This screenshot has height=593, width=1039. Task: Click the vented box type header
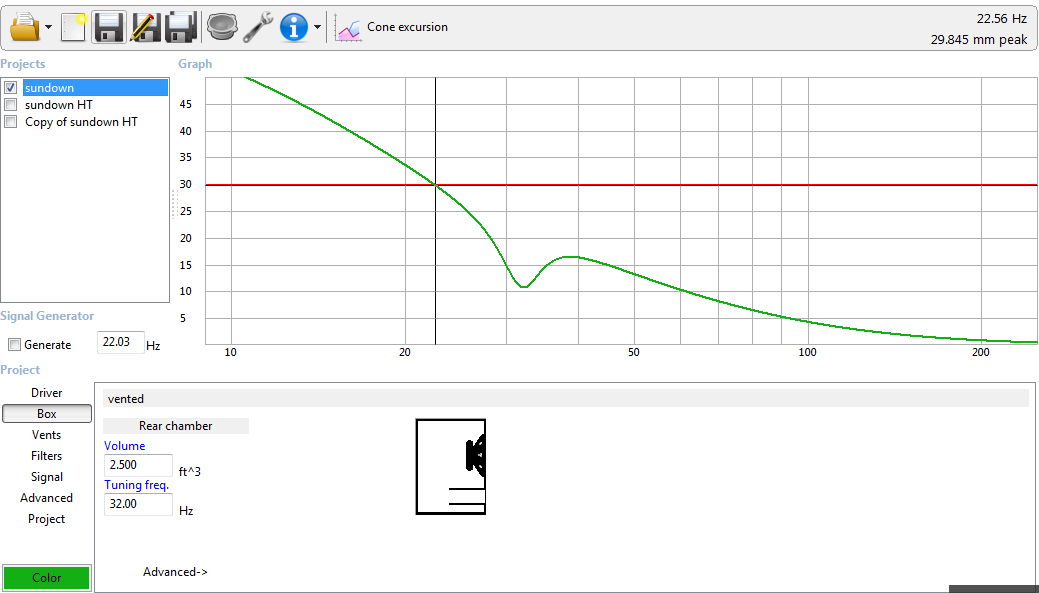pos(565,399)
